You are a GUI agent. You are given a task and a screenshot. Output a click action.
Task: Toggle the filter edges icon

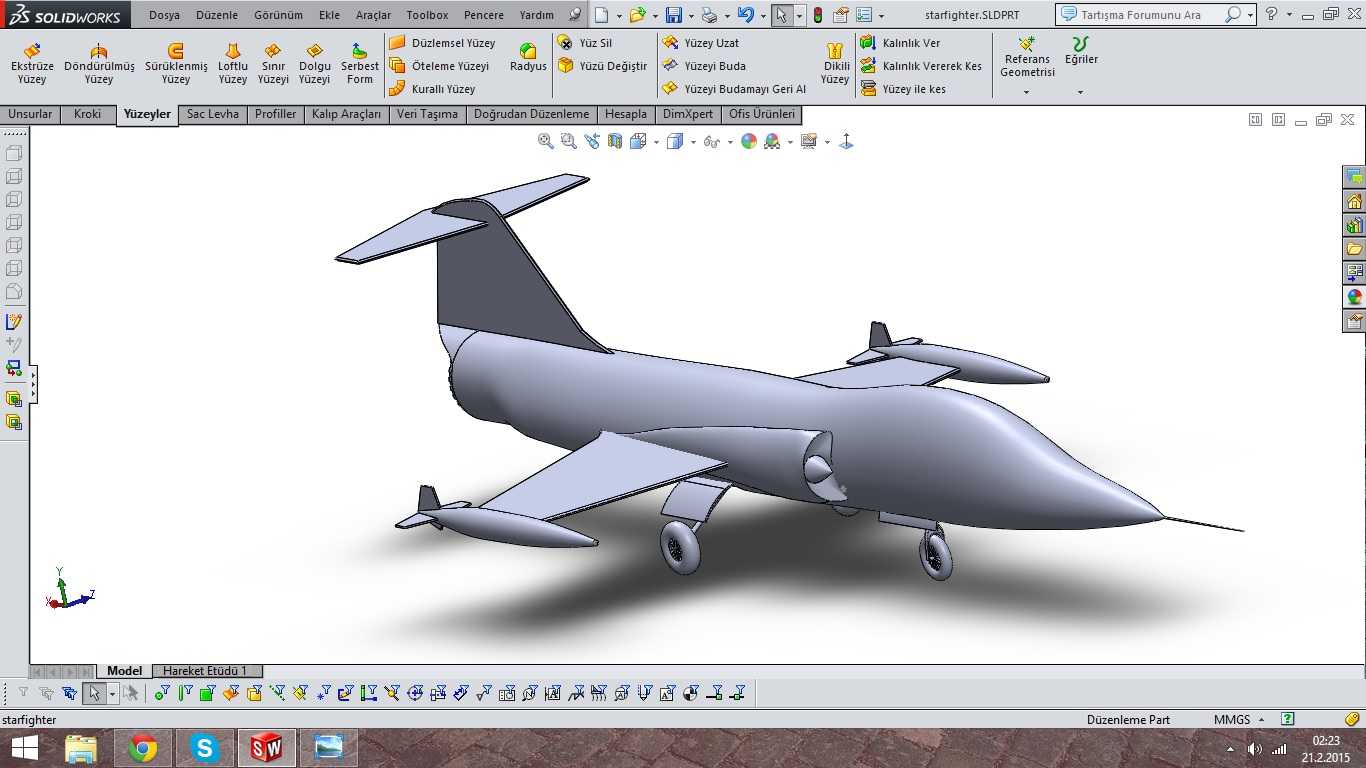click(184, 692)
